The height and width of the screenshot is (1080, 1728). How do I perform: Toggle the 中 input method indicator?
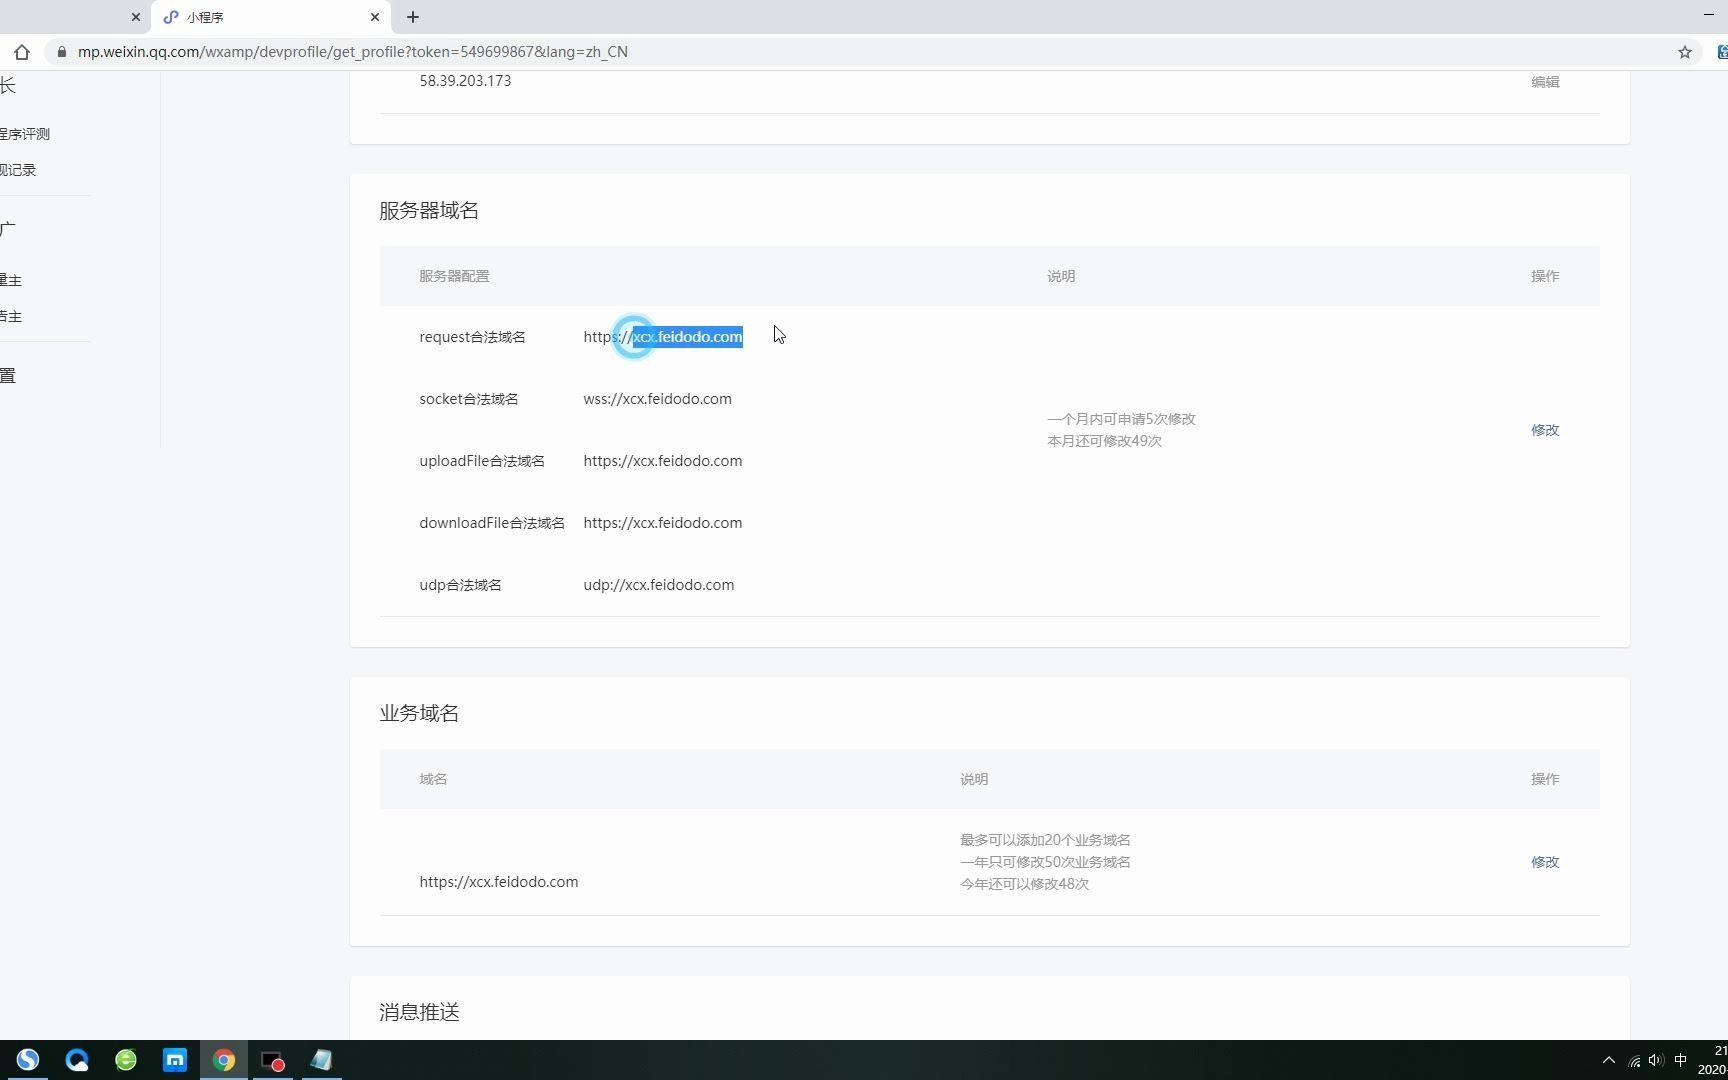pos(1681,1060)
